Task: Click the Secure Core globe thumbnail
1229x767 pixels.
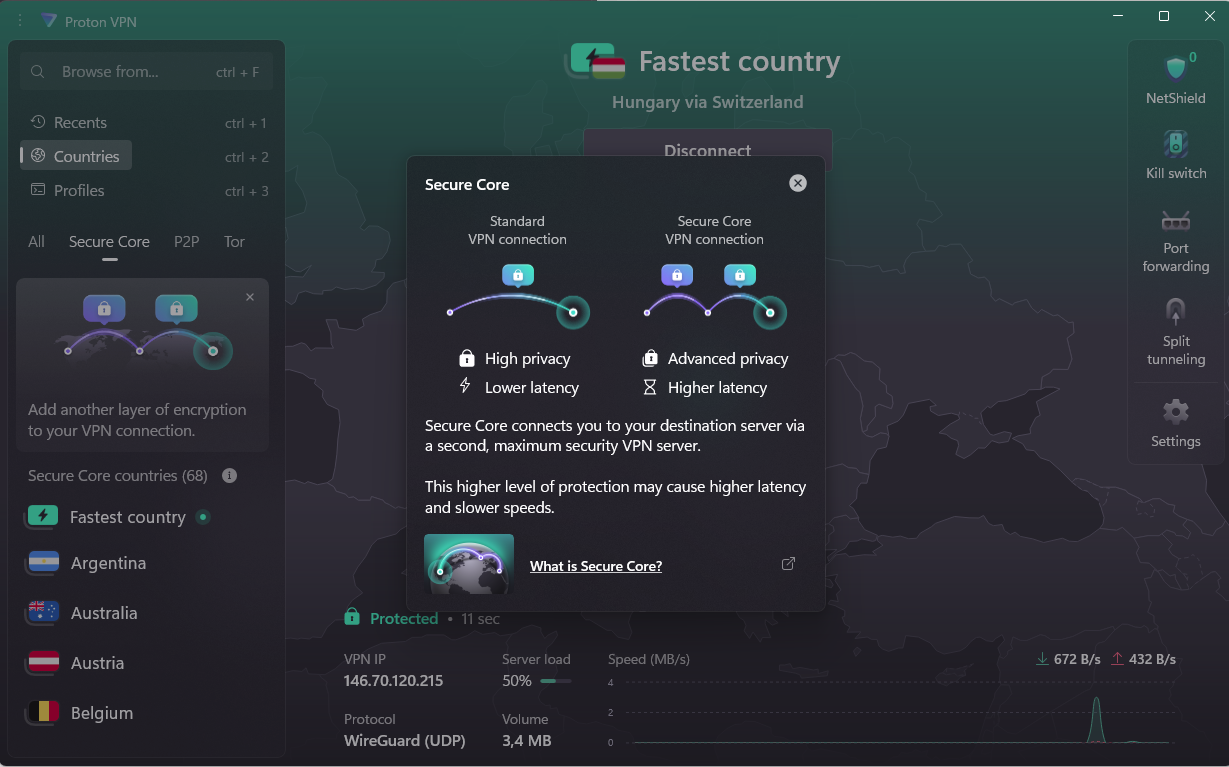Action: point(469,564)
